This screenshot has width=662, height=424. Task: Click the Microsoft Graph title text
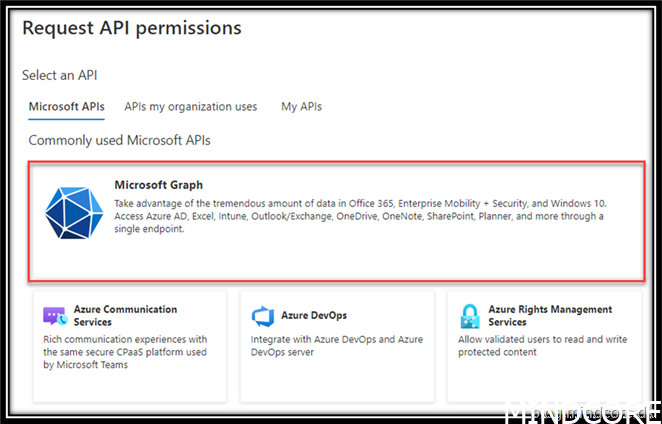pos(158,185)
